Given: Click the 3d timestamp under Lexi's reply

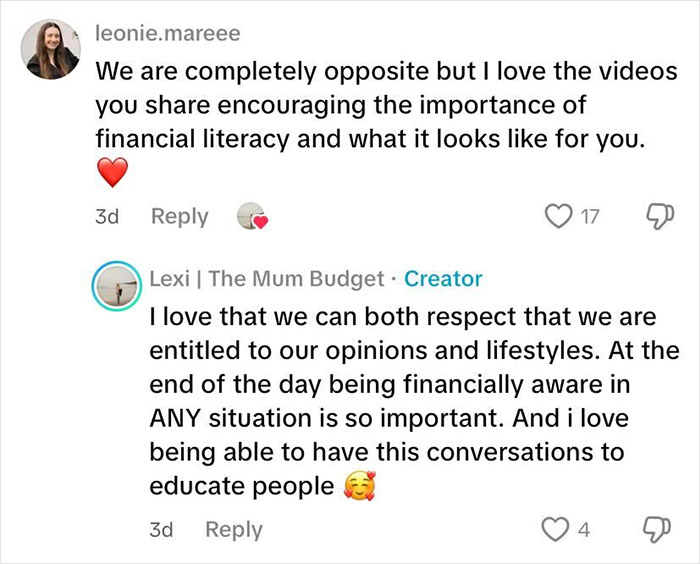Looking at the screenshot, I should coord(162,530).
